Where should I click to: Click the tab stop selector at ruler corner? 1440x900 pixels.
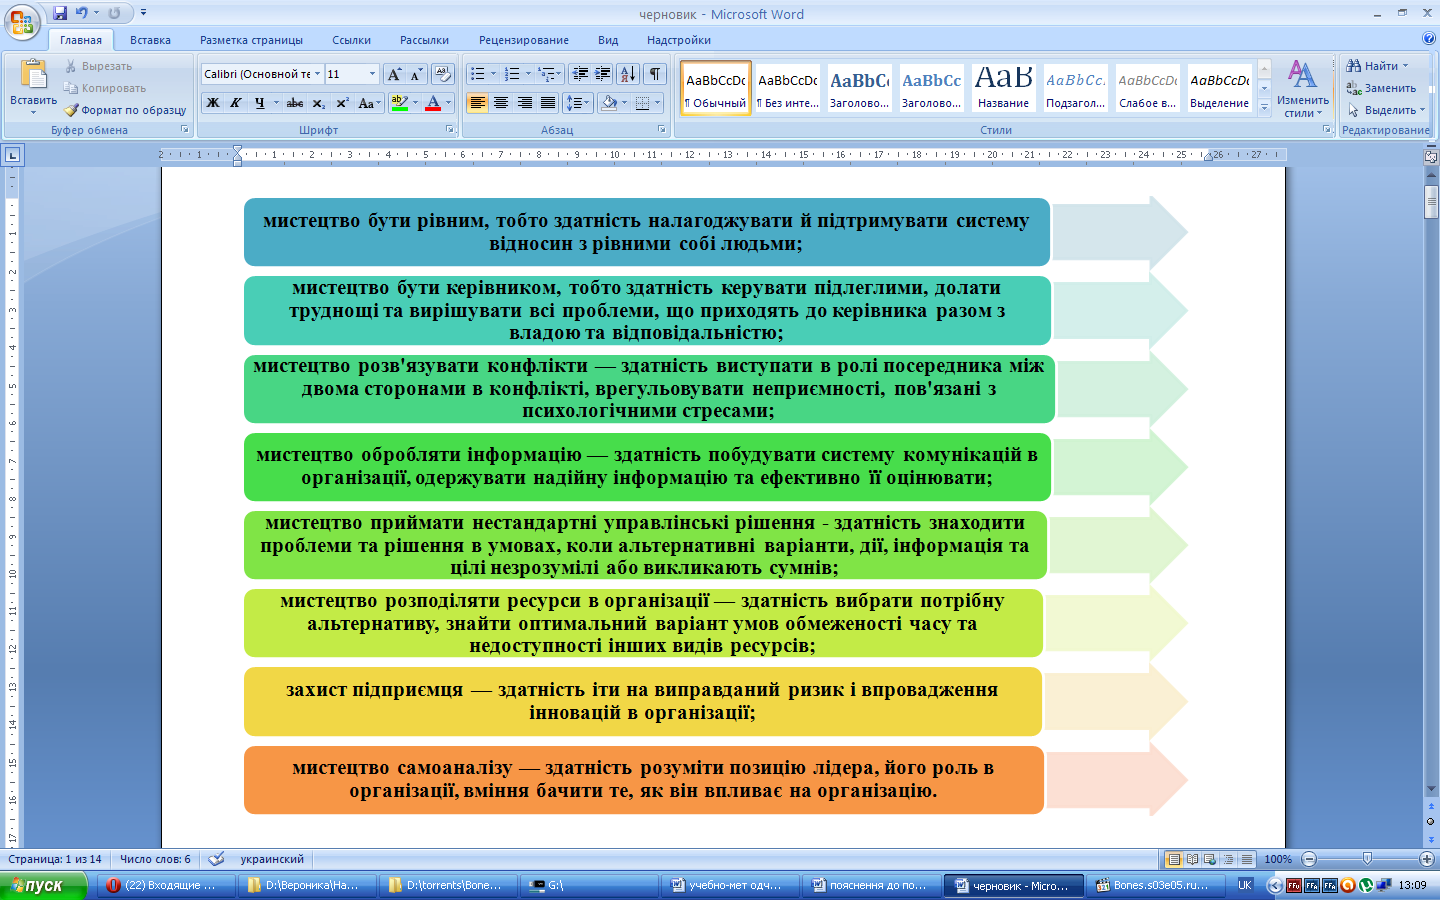click(12, 155)
